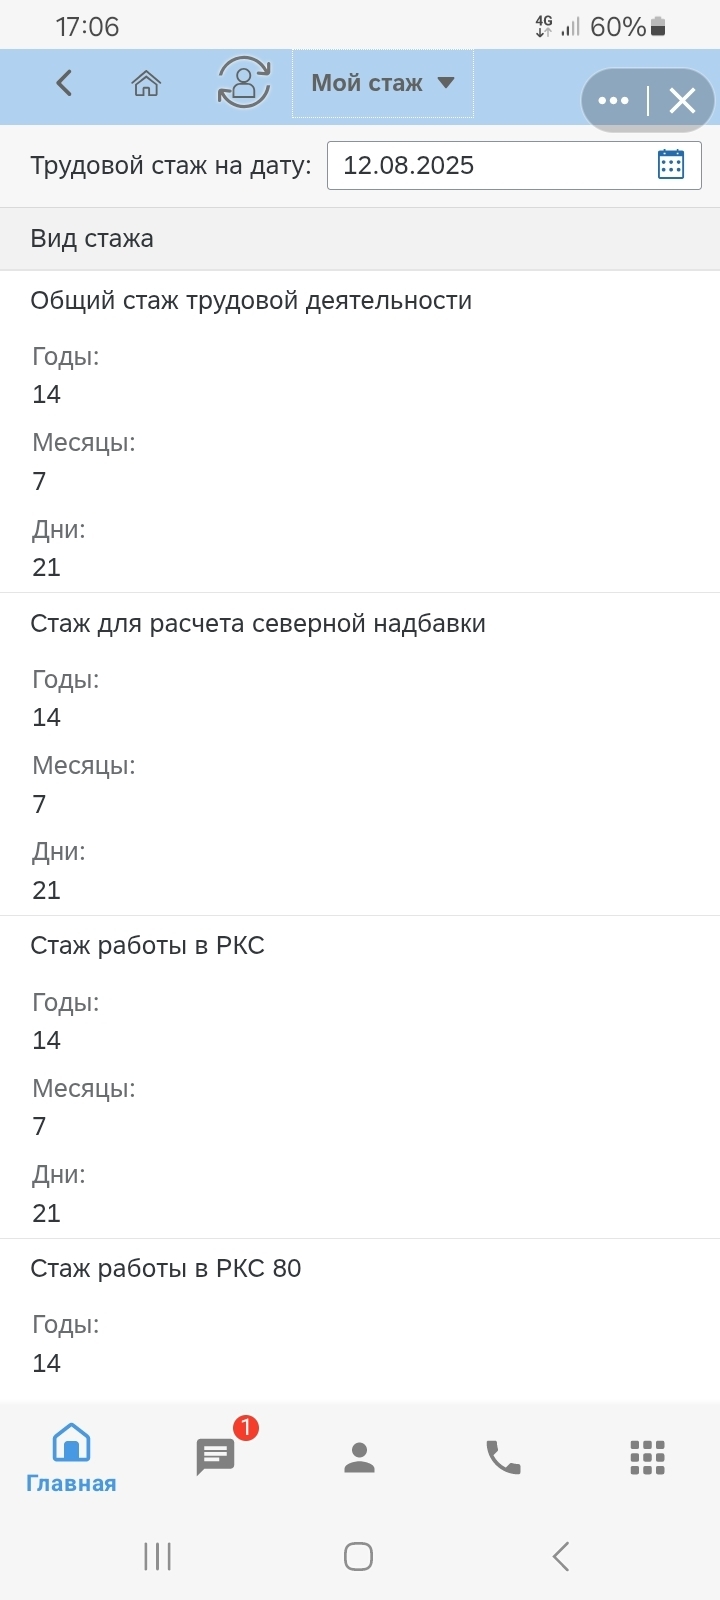Viewport: 720px width, 1600px height.
Task: Open the home icon in header
Action: pos(146,83)
